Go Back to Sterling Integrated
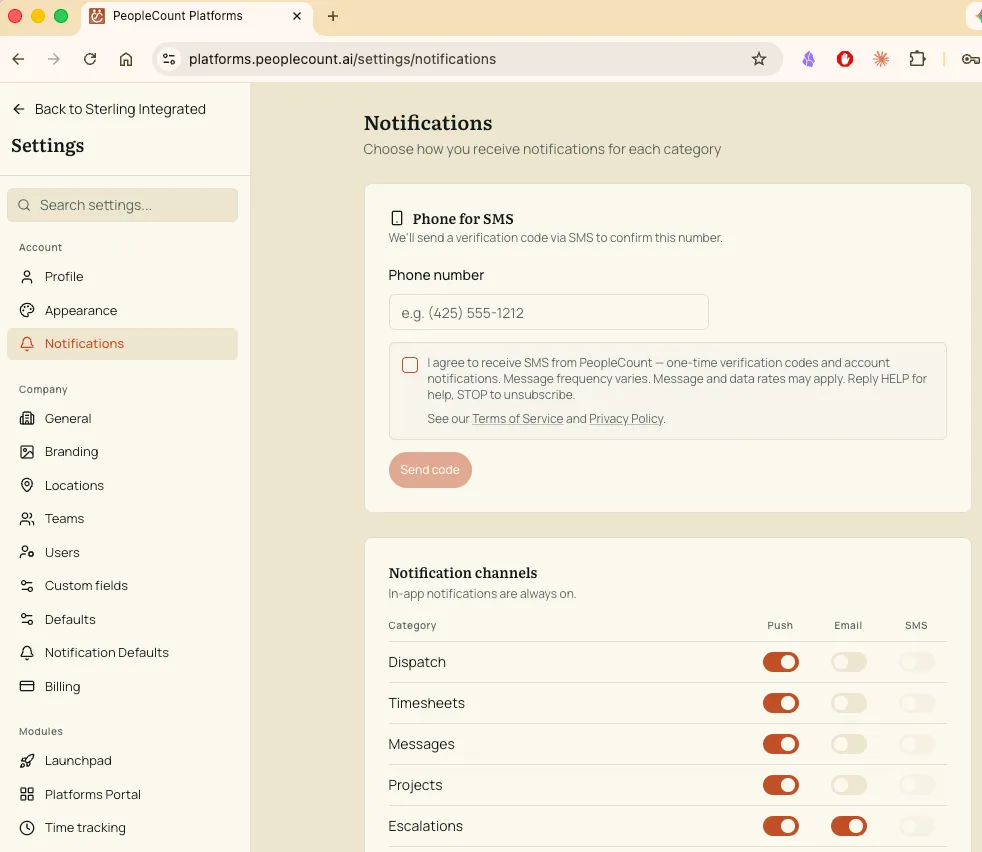 point(110,109)
